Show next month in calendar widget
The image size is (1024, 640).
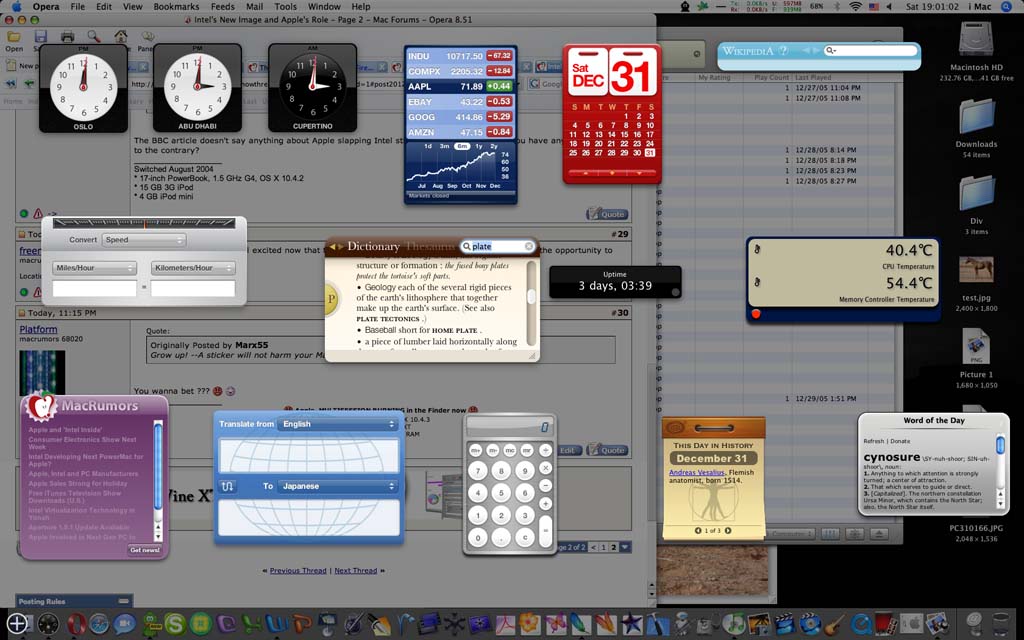pos(639,173)
